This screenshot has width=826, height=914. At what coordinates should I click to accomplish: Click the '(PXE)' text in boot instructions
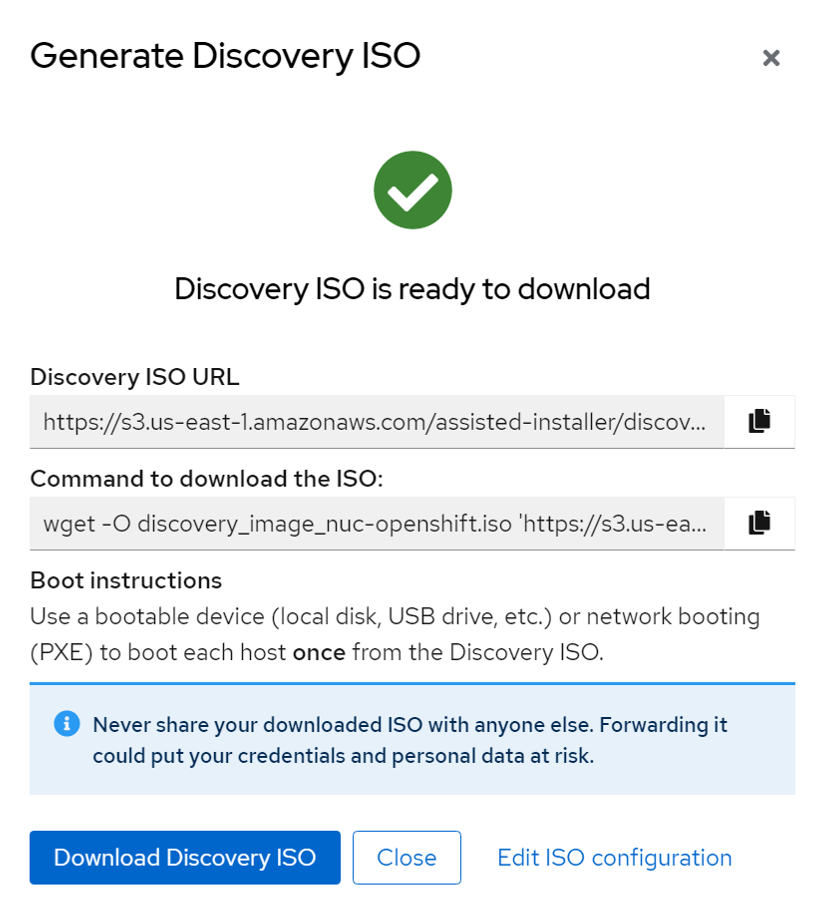(x=62, y=653)
